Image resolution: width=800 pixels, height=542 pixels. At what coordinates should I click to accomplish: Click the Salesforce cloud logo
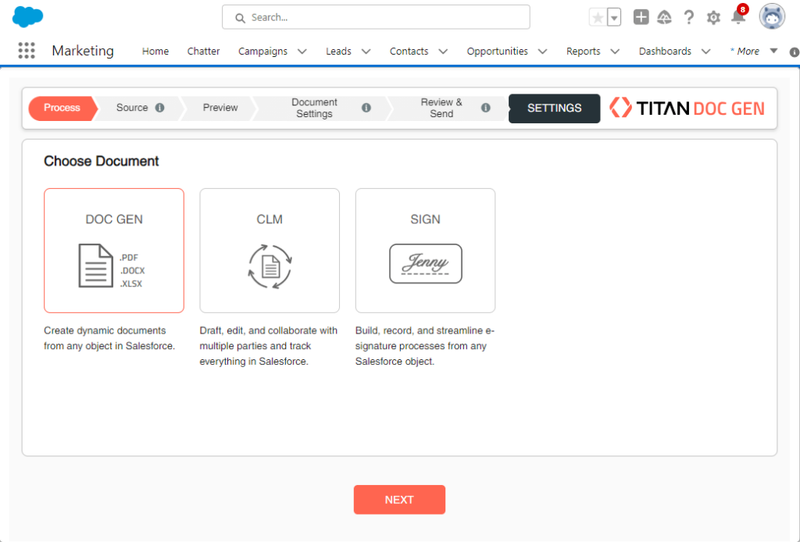(x=28, y=17)
